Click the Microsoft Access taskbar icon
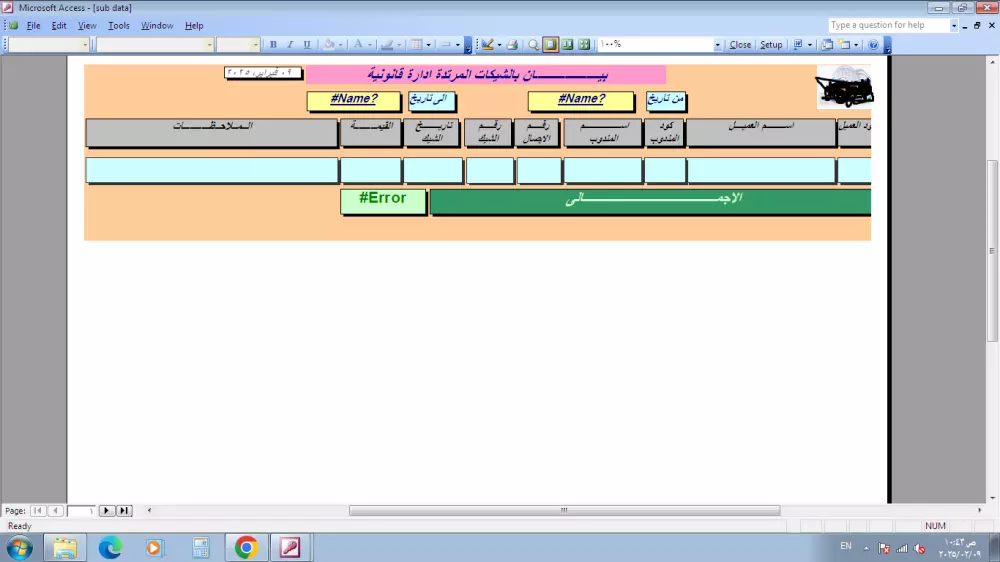The width and height of the screenshot is (1000, 562). pos(290,547)
